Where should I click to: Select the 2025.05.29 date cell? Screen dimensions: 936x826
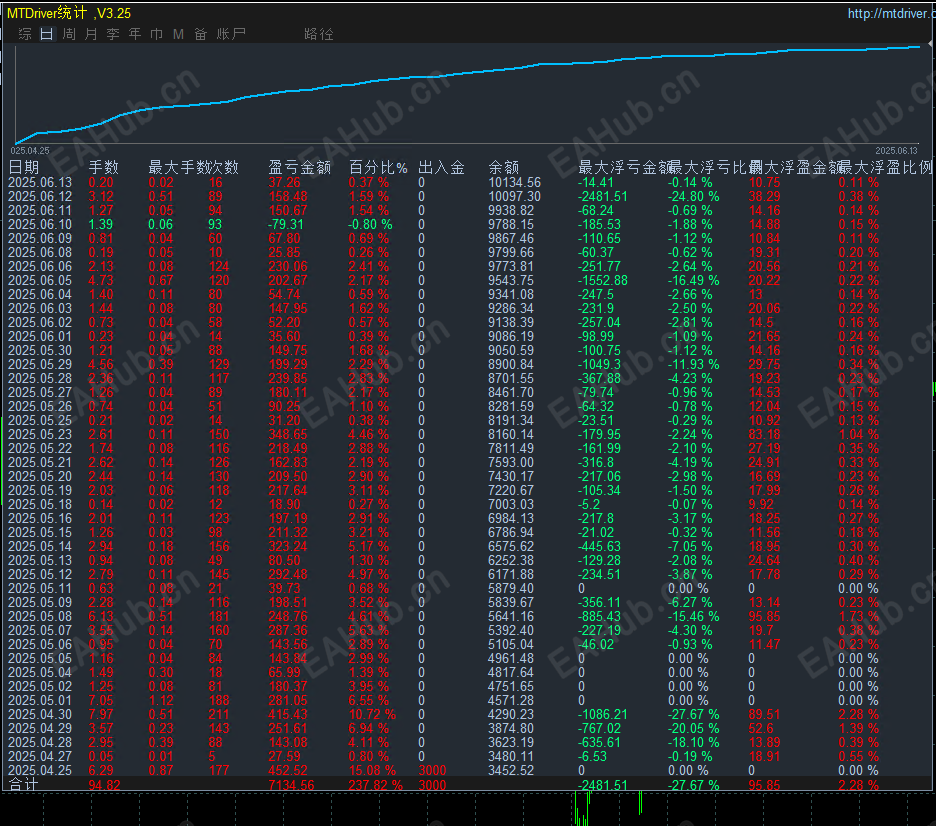click(x=40, y=364)
